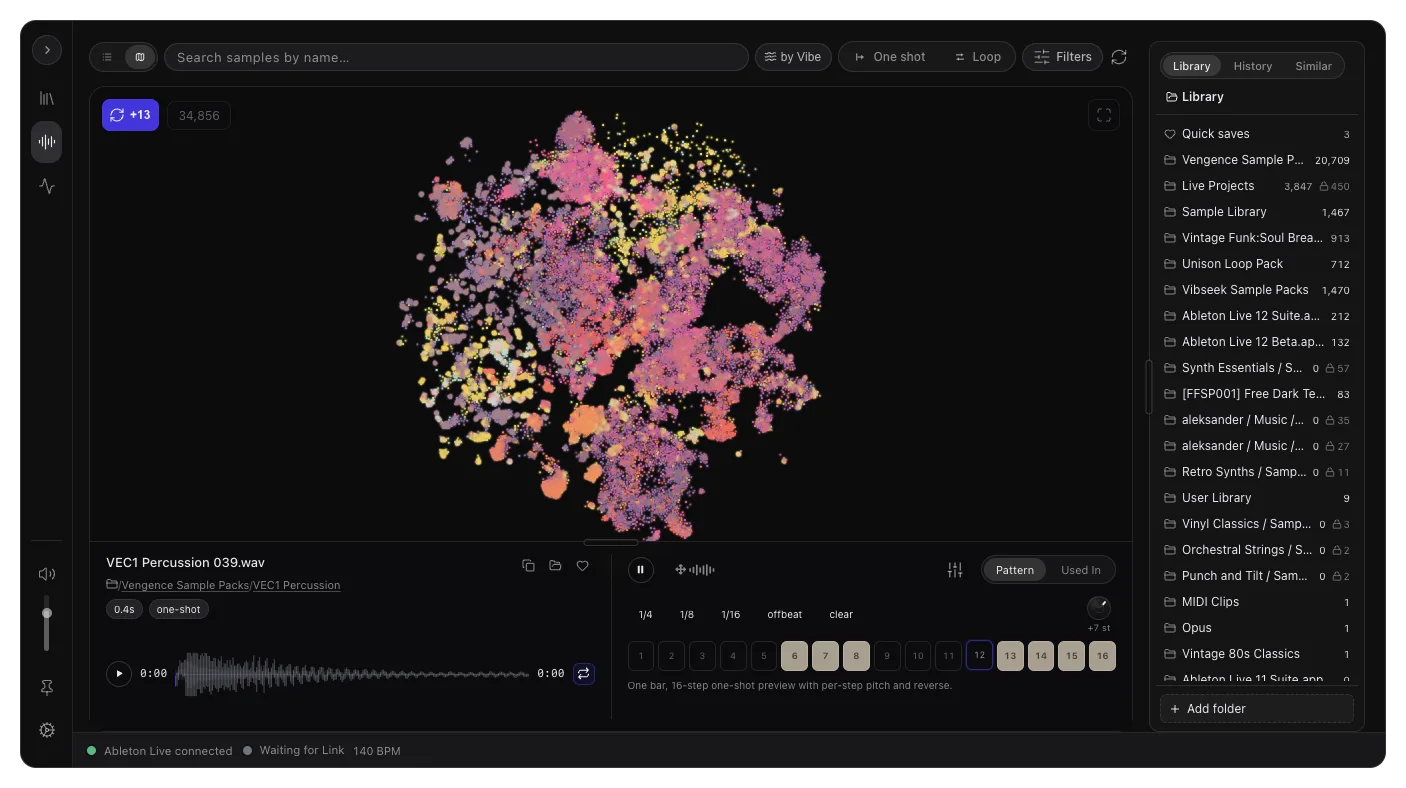Open the Unison Loop Pack folder
Screen dimensions: 1406x788
(x=1257, y=264)
